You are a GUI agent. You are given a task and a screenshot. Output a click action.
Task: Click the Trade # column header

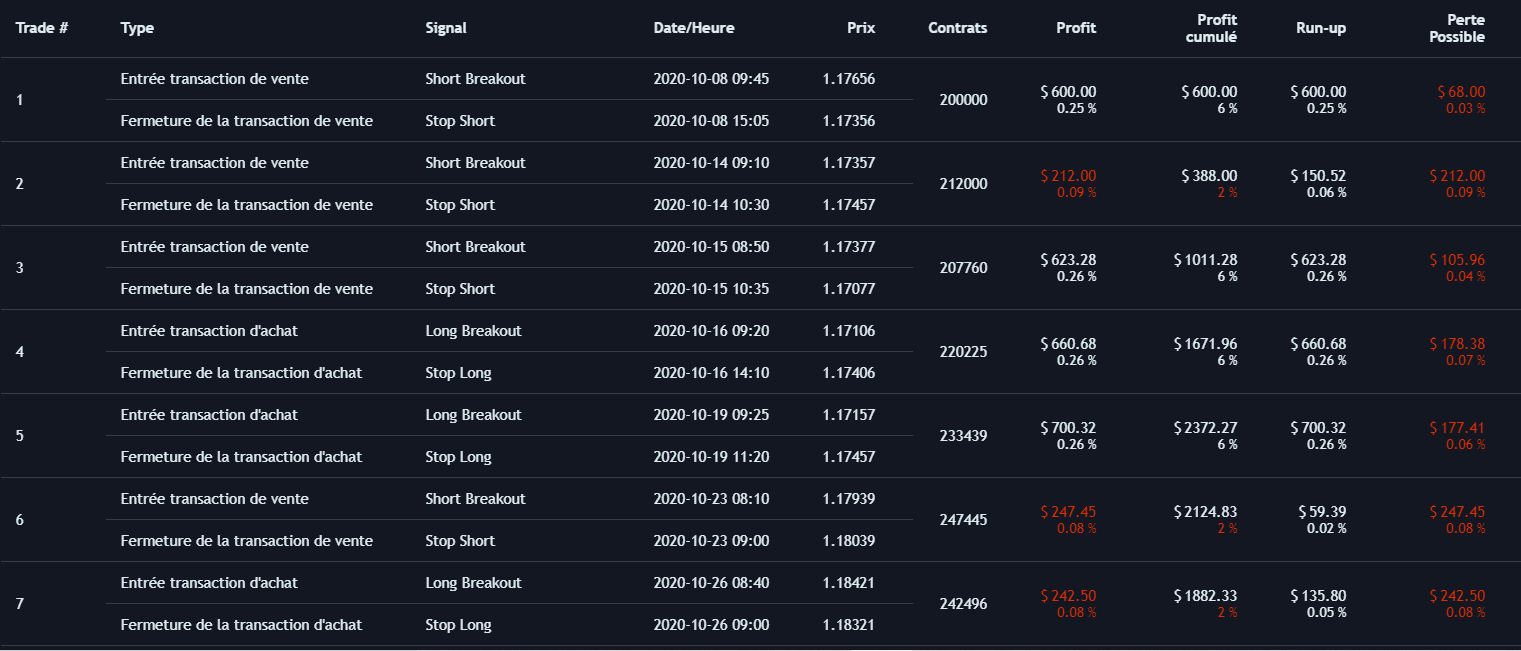(42, 28)
